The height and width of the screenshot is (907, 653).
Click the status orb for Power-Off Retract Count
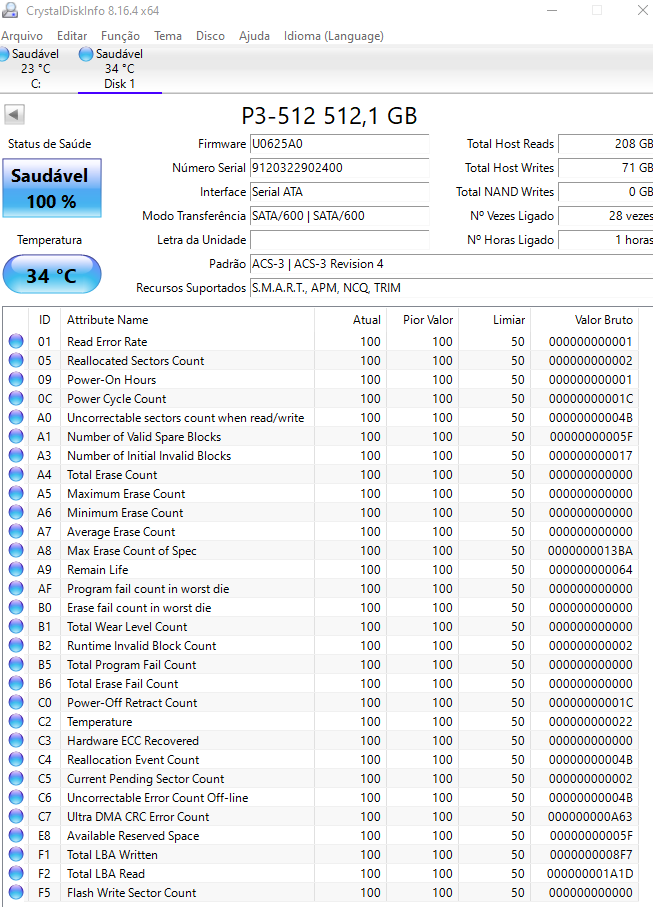[16, 702]
